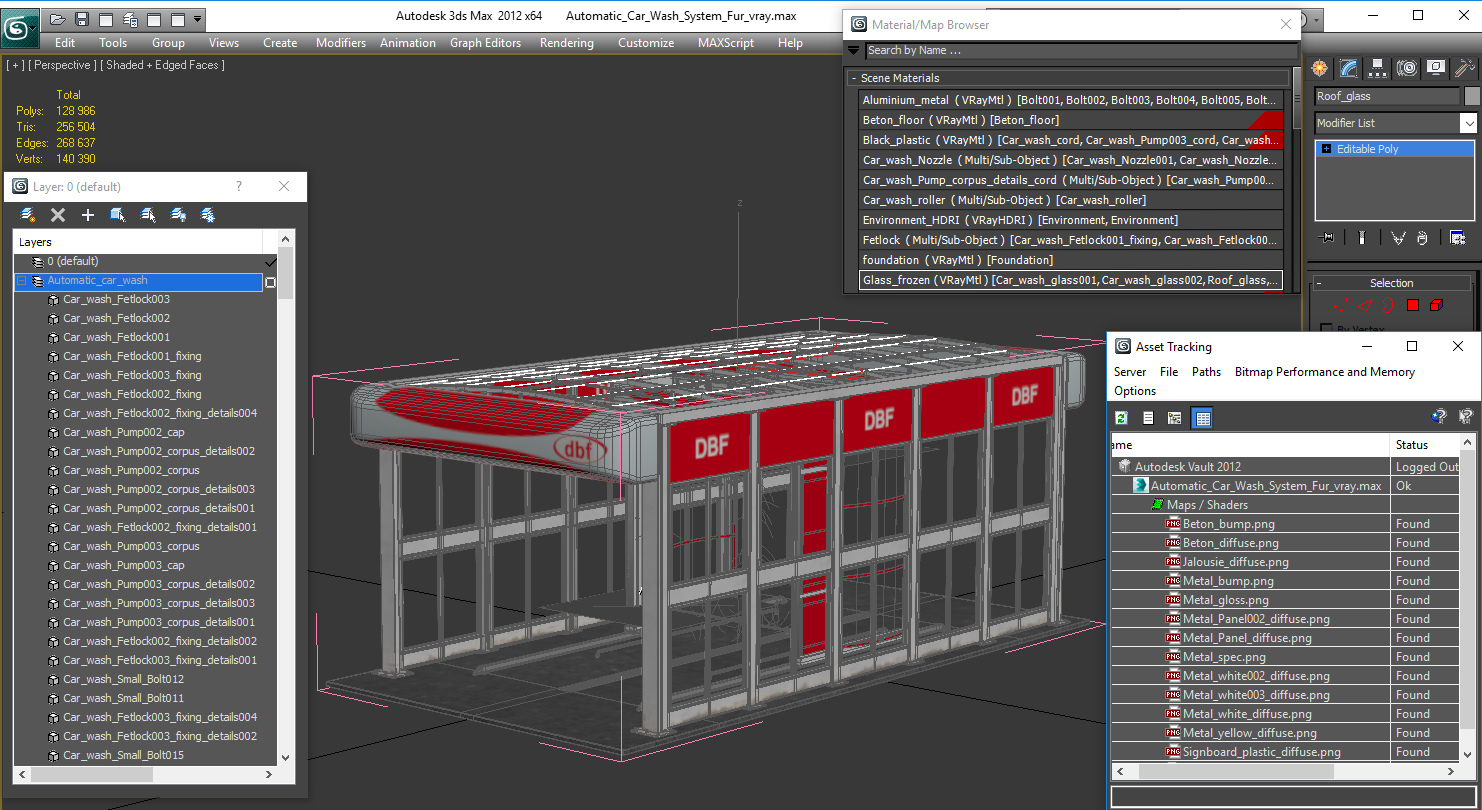Viewport: 1482px width, 810px height.
Task: Open the Rendering menu
Action: point(566,43)
